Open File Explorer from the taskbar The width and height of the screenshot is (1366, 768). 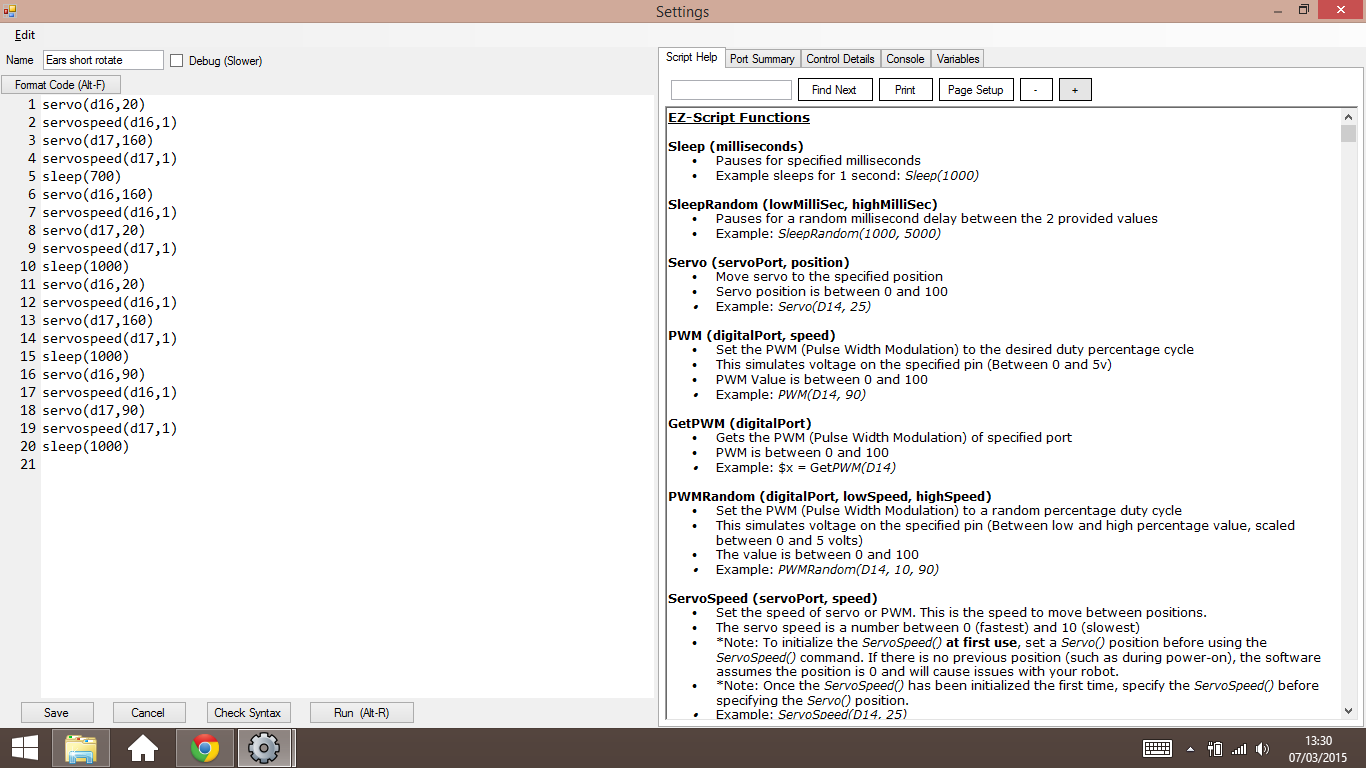point(80,747)
